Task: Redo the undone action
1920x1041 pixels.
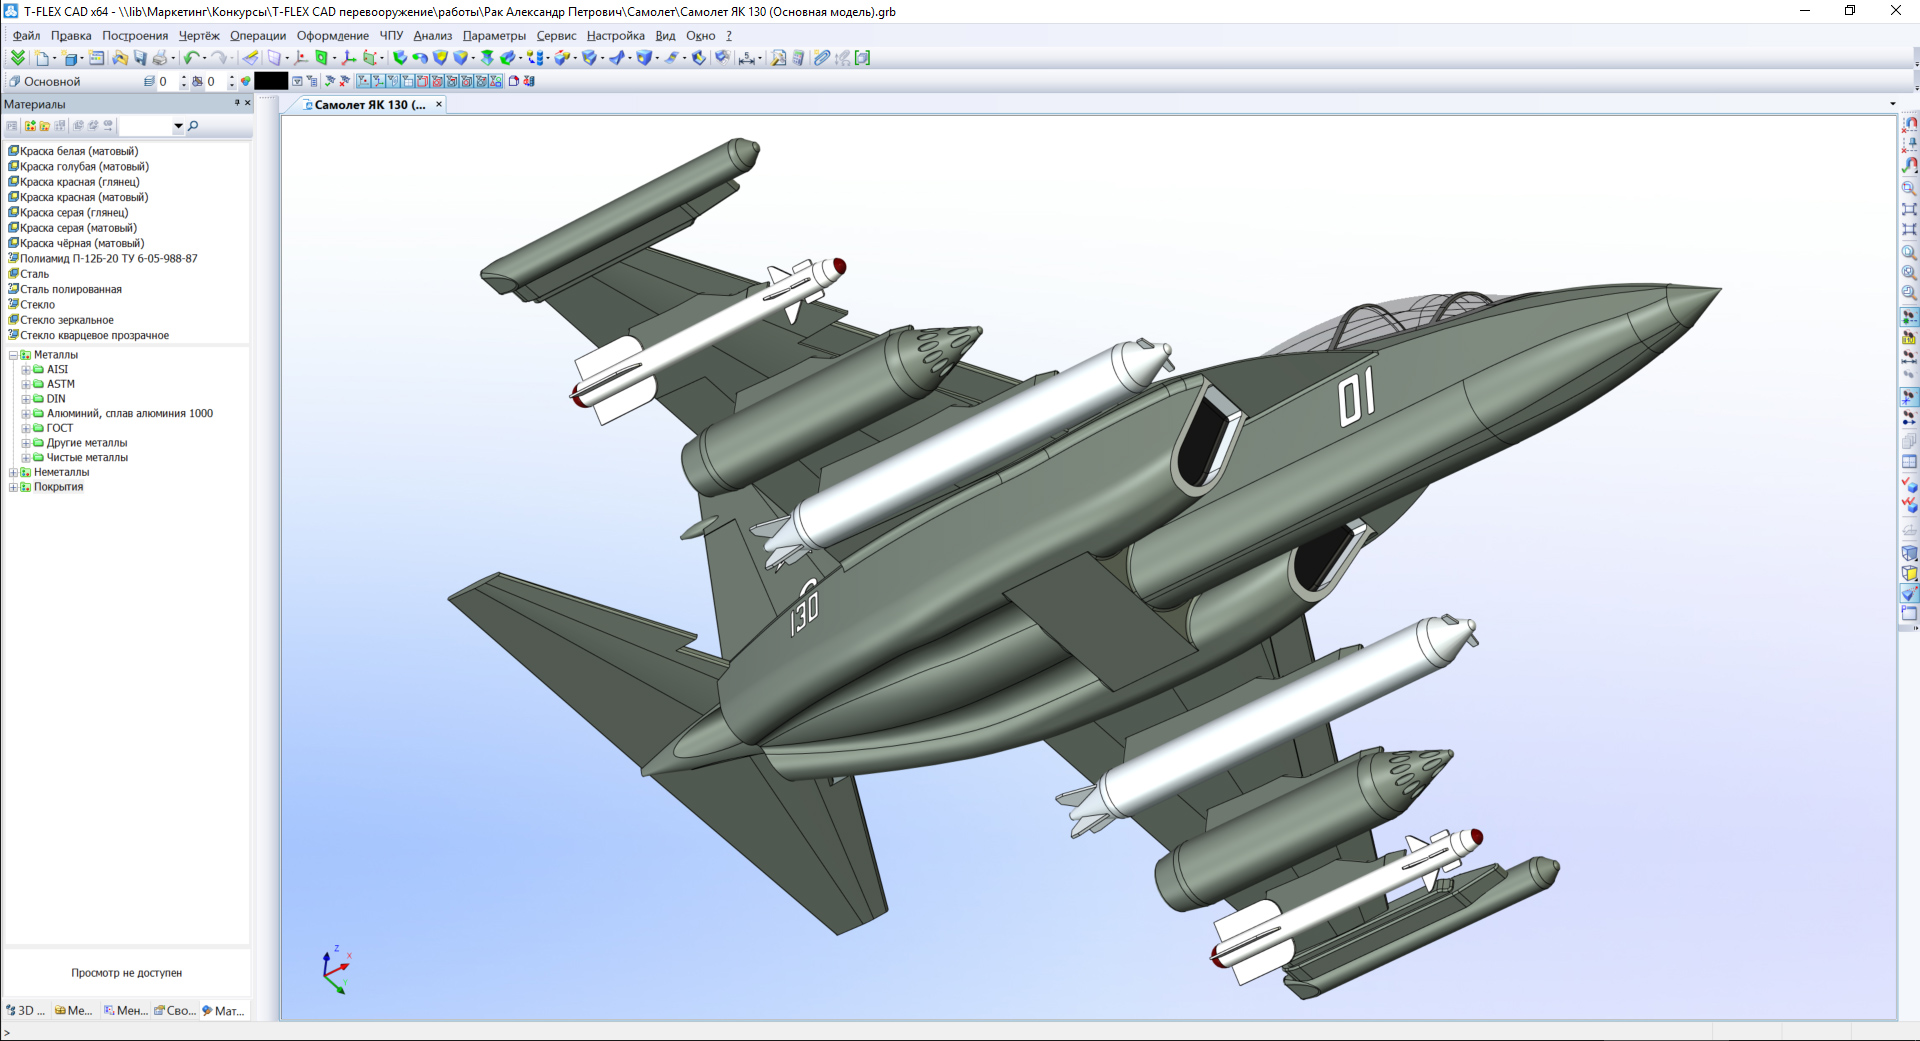Action: click(220, 58)
